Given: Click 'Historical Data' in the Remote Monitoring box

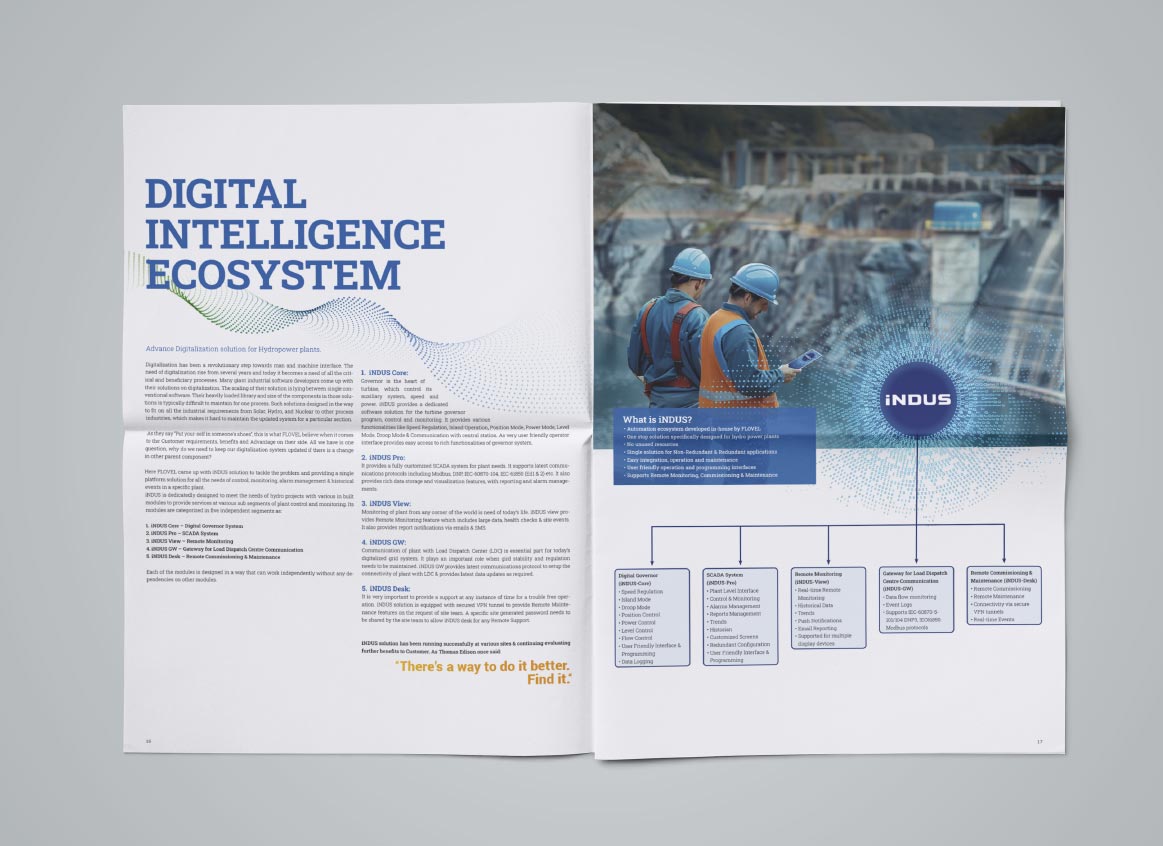Looking at the screenshot, I should pyautogui.click(x=814, y=605).
